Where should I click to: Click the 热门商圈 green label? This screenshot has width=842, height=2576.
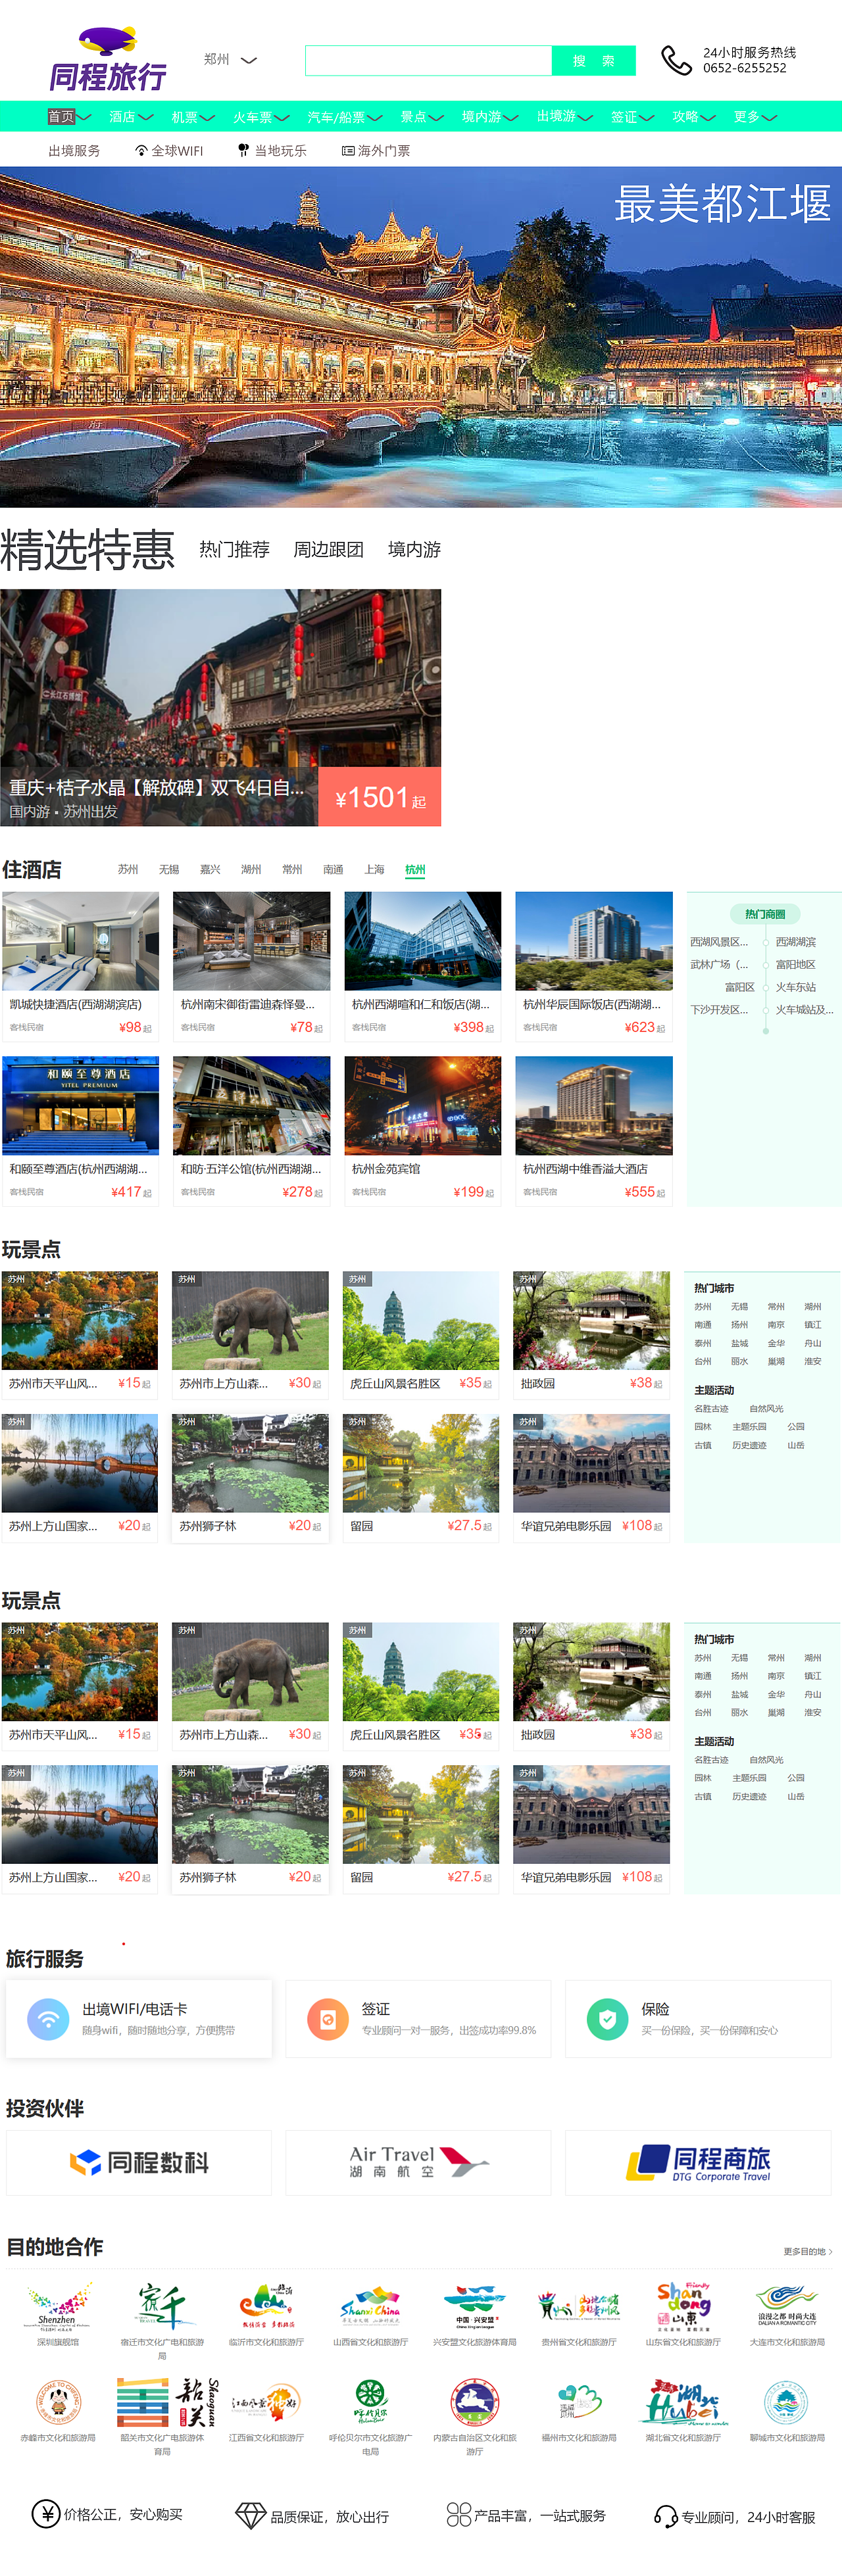[x=765, y=914]
